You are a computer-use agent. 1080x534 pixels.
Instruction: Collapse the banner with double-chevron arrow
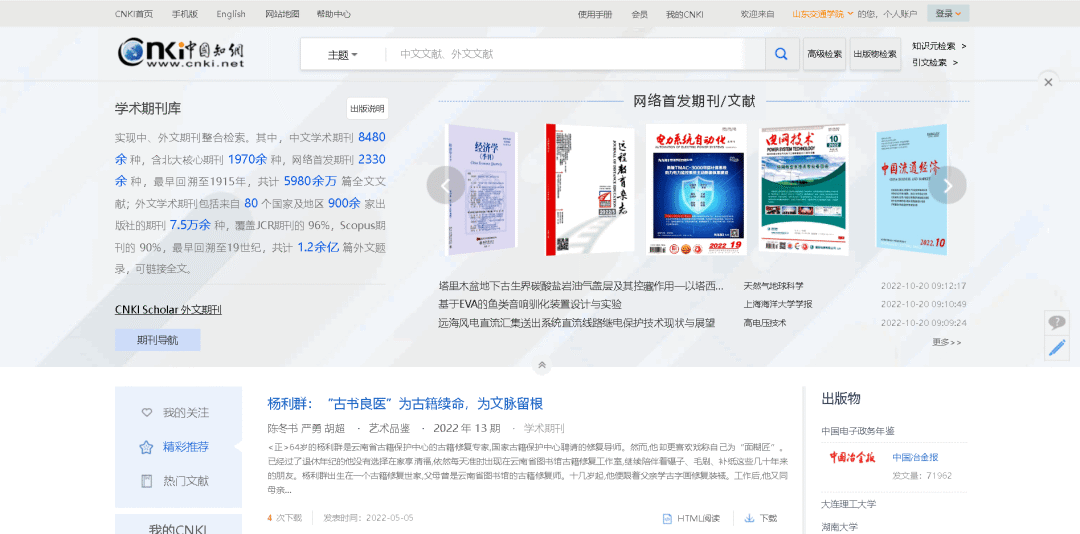(x=542, y=366)
